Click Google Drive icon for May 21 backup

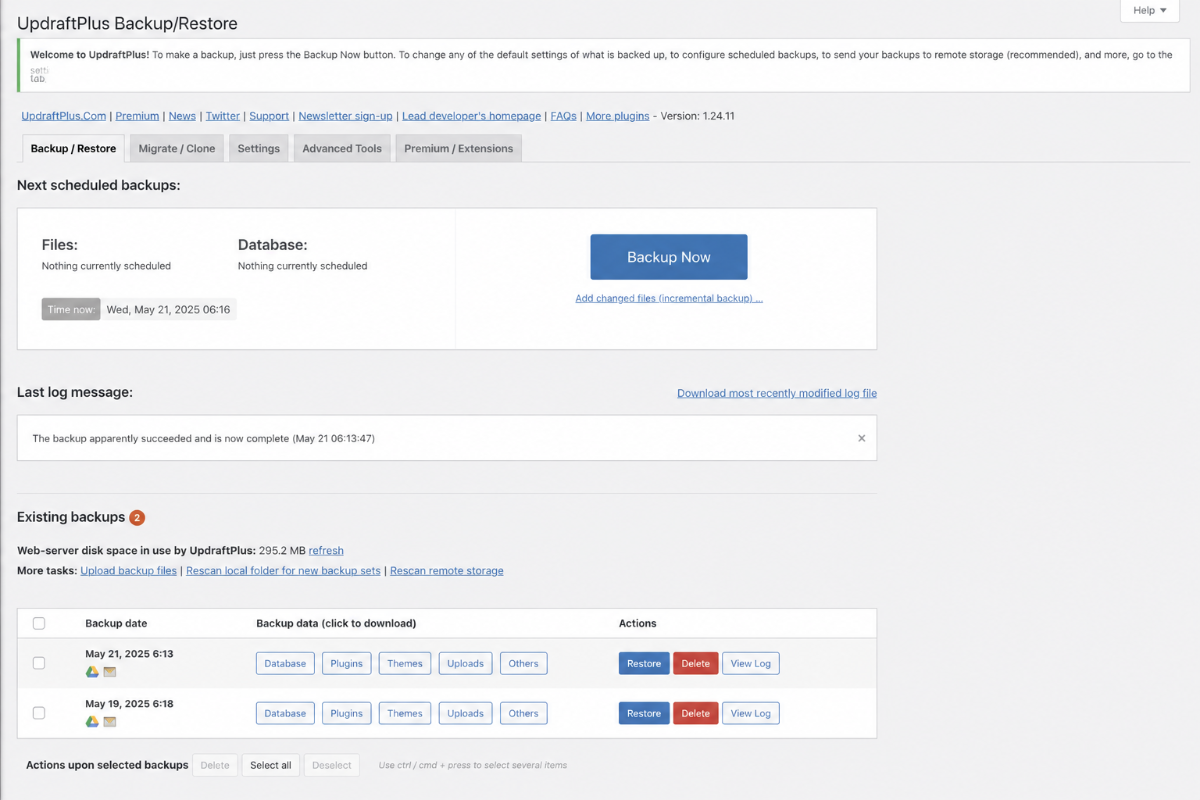(91, 672)
